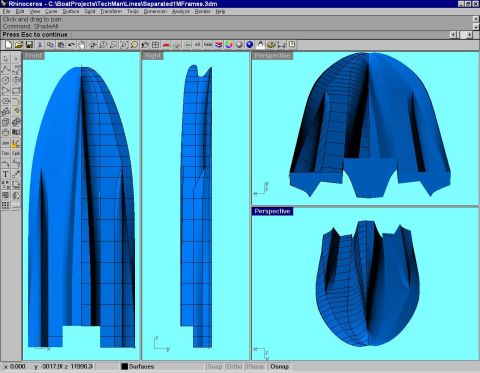Open the Transform menu
The height and width of the screenshot is (373, 480).
111,12
